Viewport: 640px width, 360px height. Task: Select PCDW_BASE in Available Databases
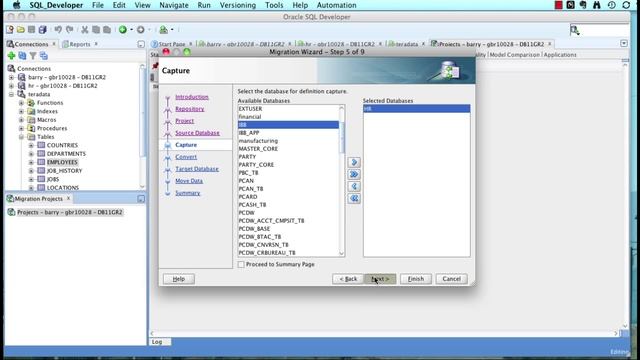pos(288,229)
